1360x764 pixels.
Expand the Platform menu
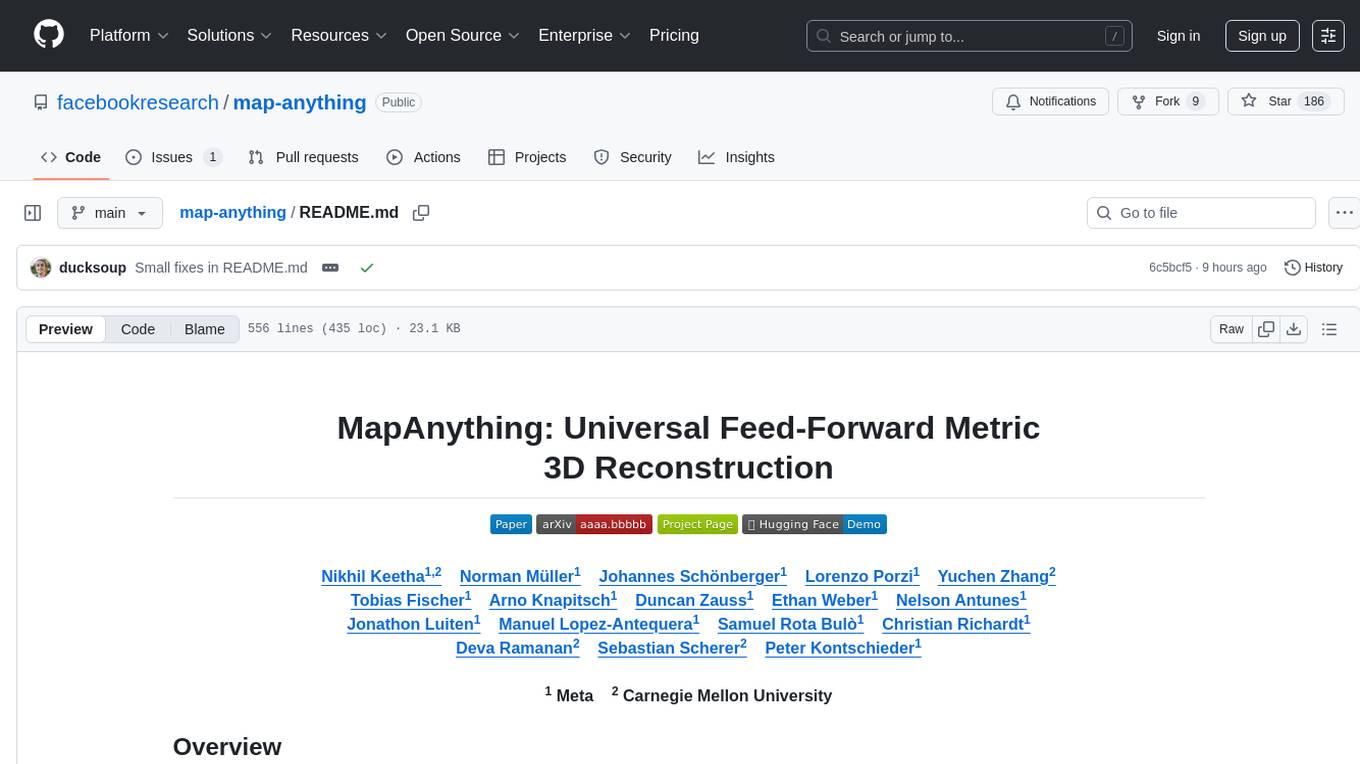(129, 35)
